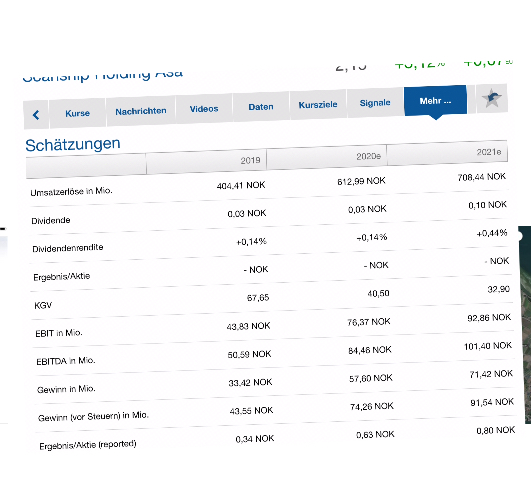Select the 92,86 NOK EBIT value
The image size is (531, 486).
[489, 318]
